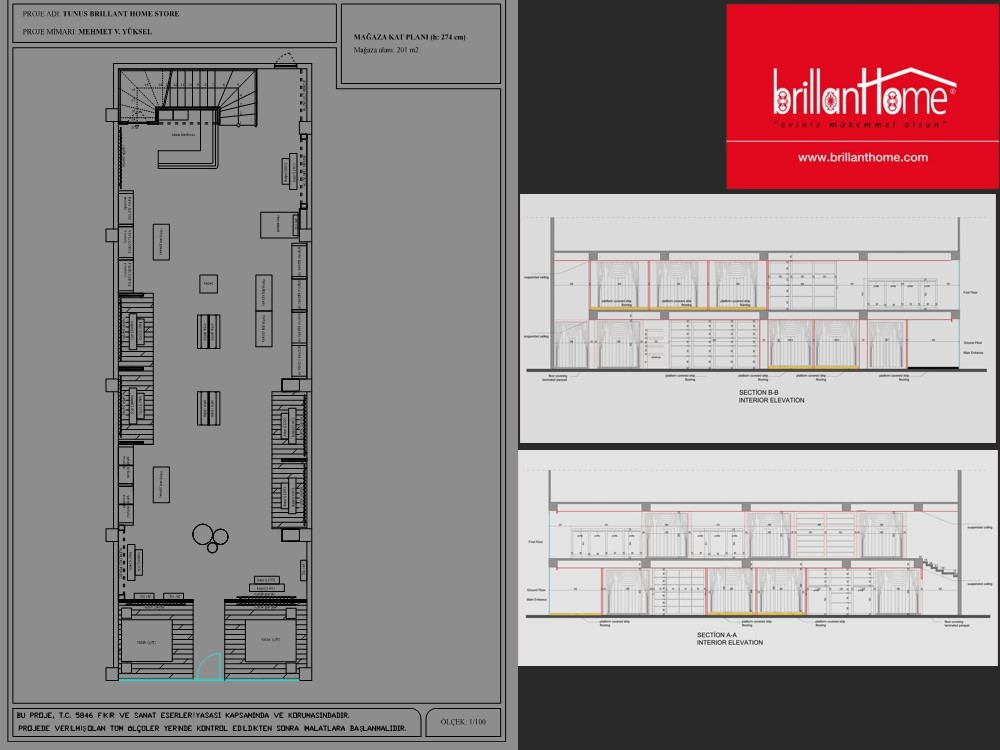Screen dimensions: 1000x750
Task: Click the 'SECTION A-A INTERIOR ELEVATION' caption
Action: (730, 638)
